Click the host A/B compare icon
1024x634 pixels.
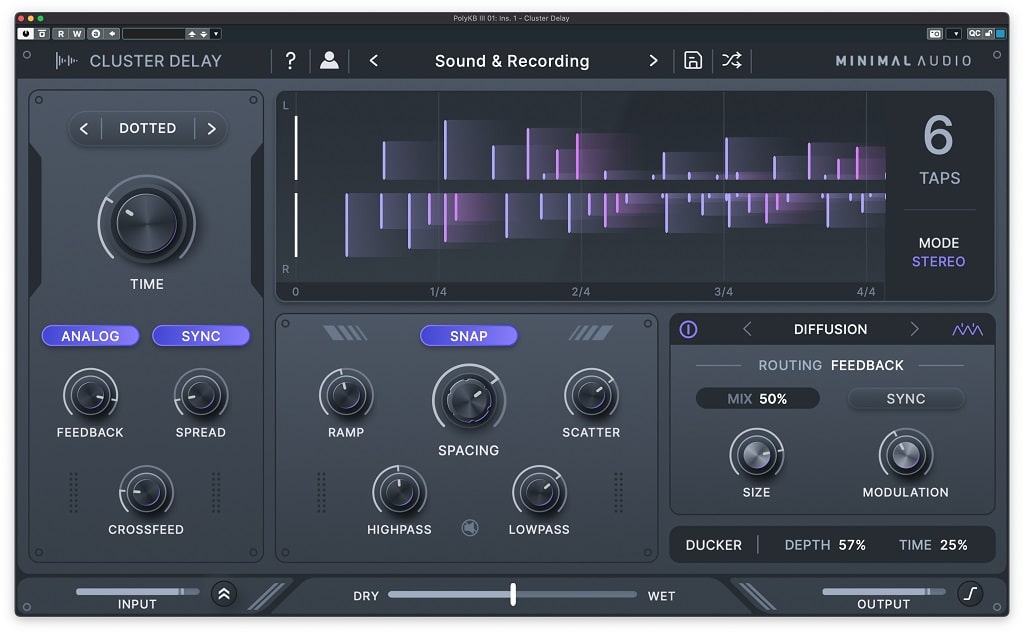96,33
